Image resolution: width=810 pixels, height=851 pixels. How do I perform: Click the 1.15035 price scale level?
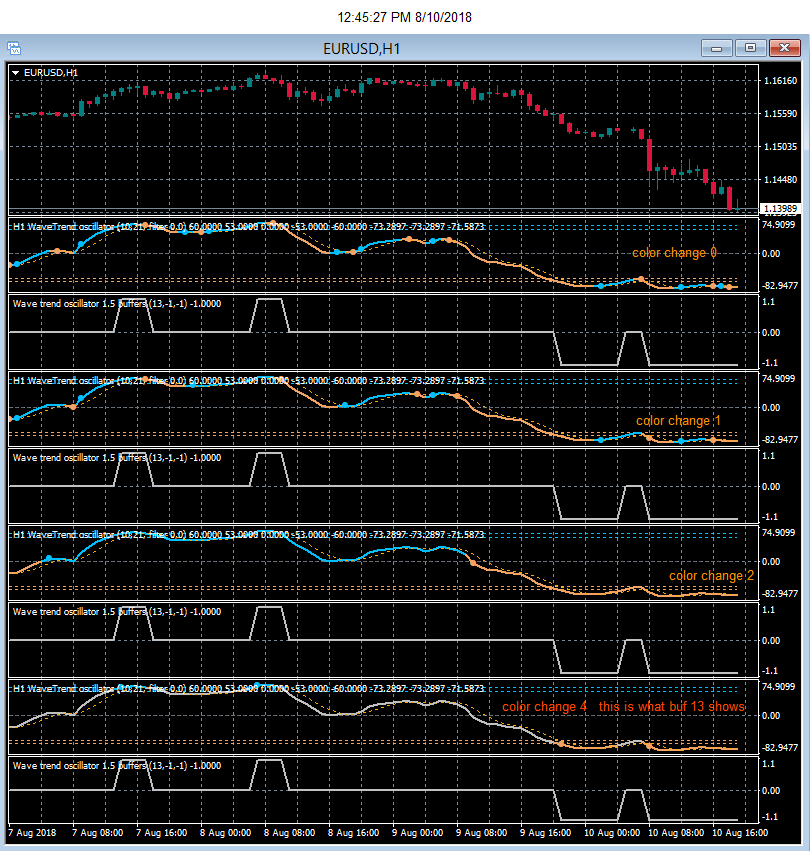pyautogui.click(x=780, y=147)
